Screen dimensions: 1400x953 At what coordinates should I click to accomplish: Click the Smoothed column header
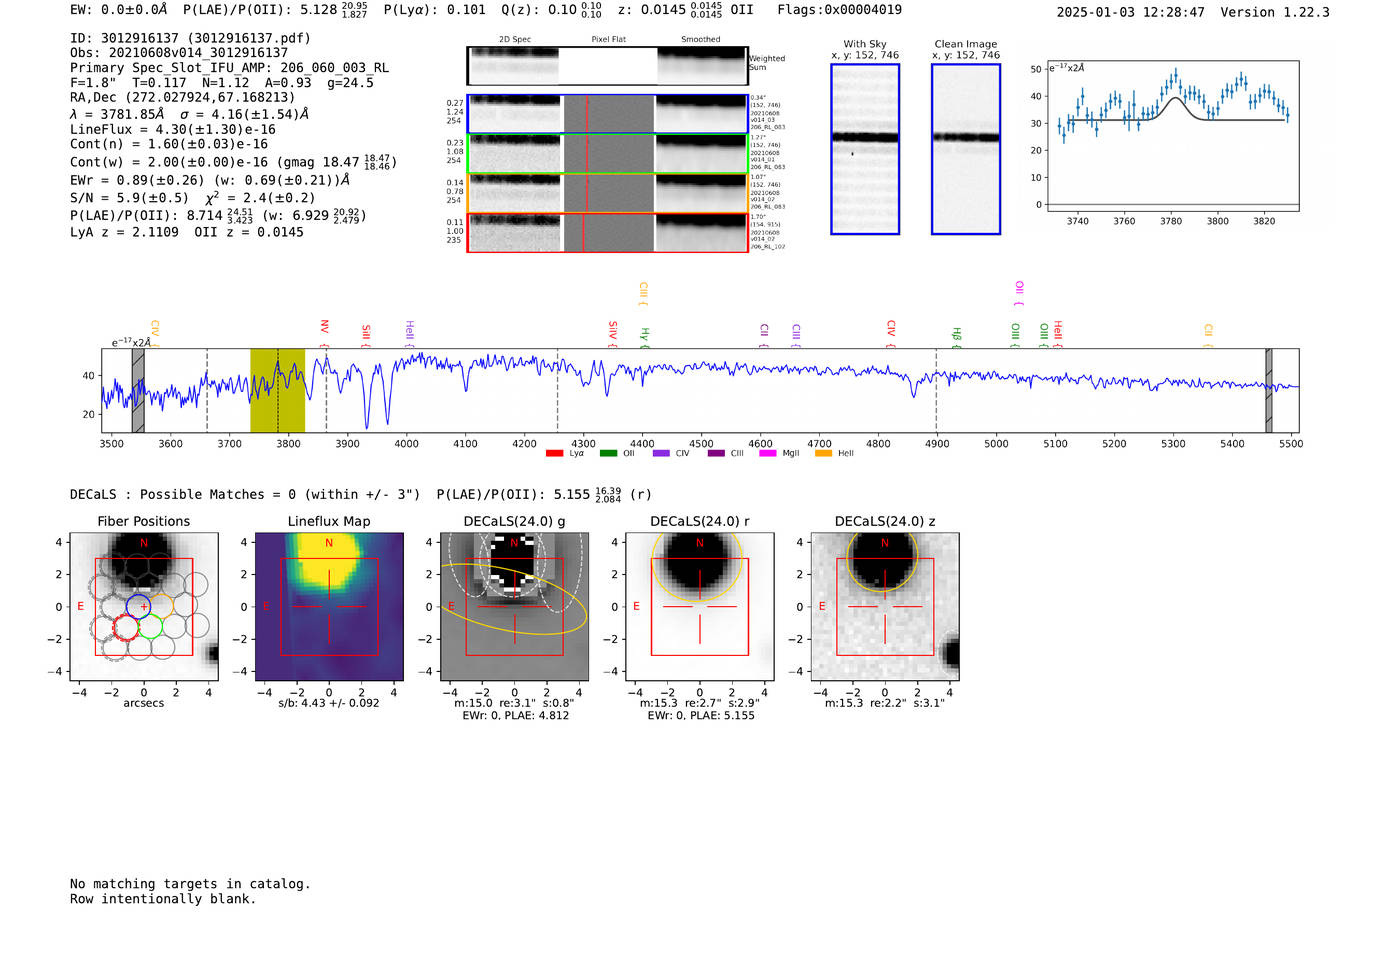point(701,40)
